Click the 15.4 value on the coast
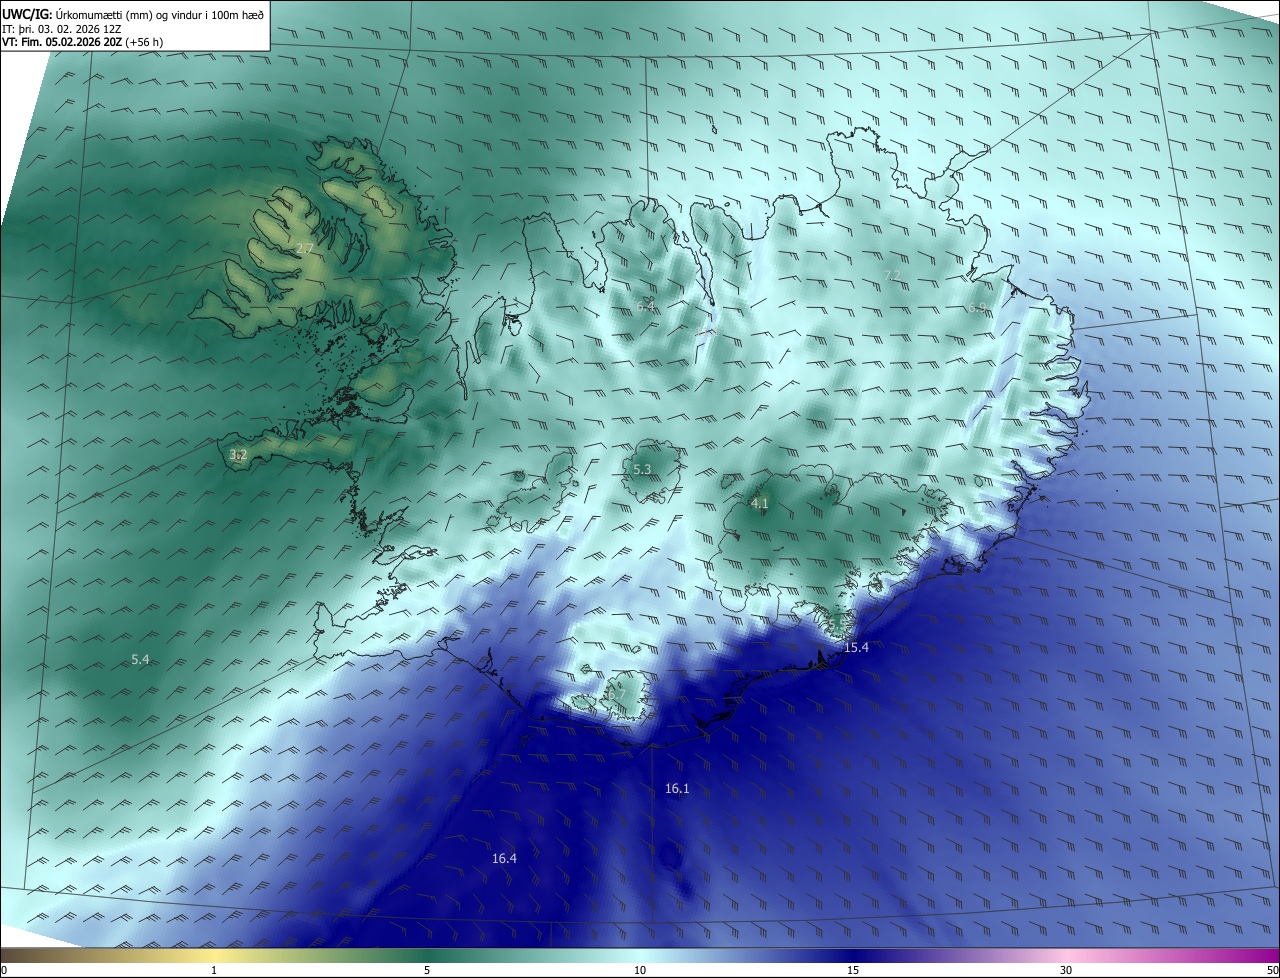 tap(857, 648)
